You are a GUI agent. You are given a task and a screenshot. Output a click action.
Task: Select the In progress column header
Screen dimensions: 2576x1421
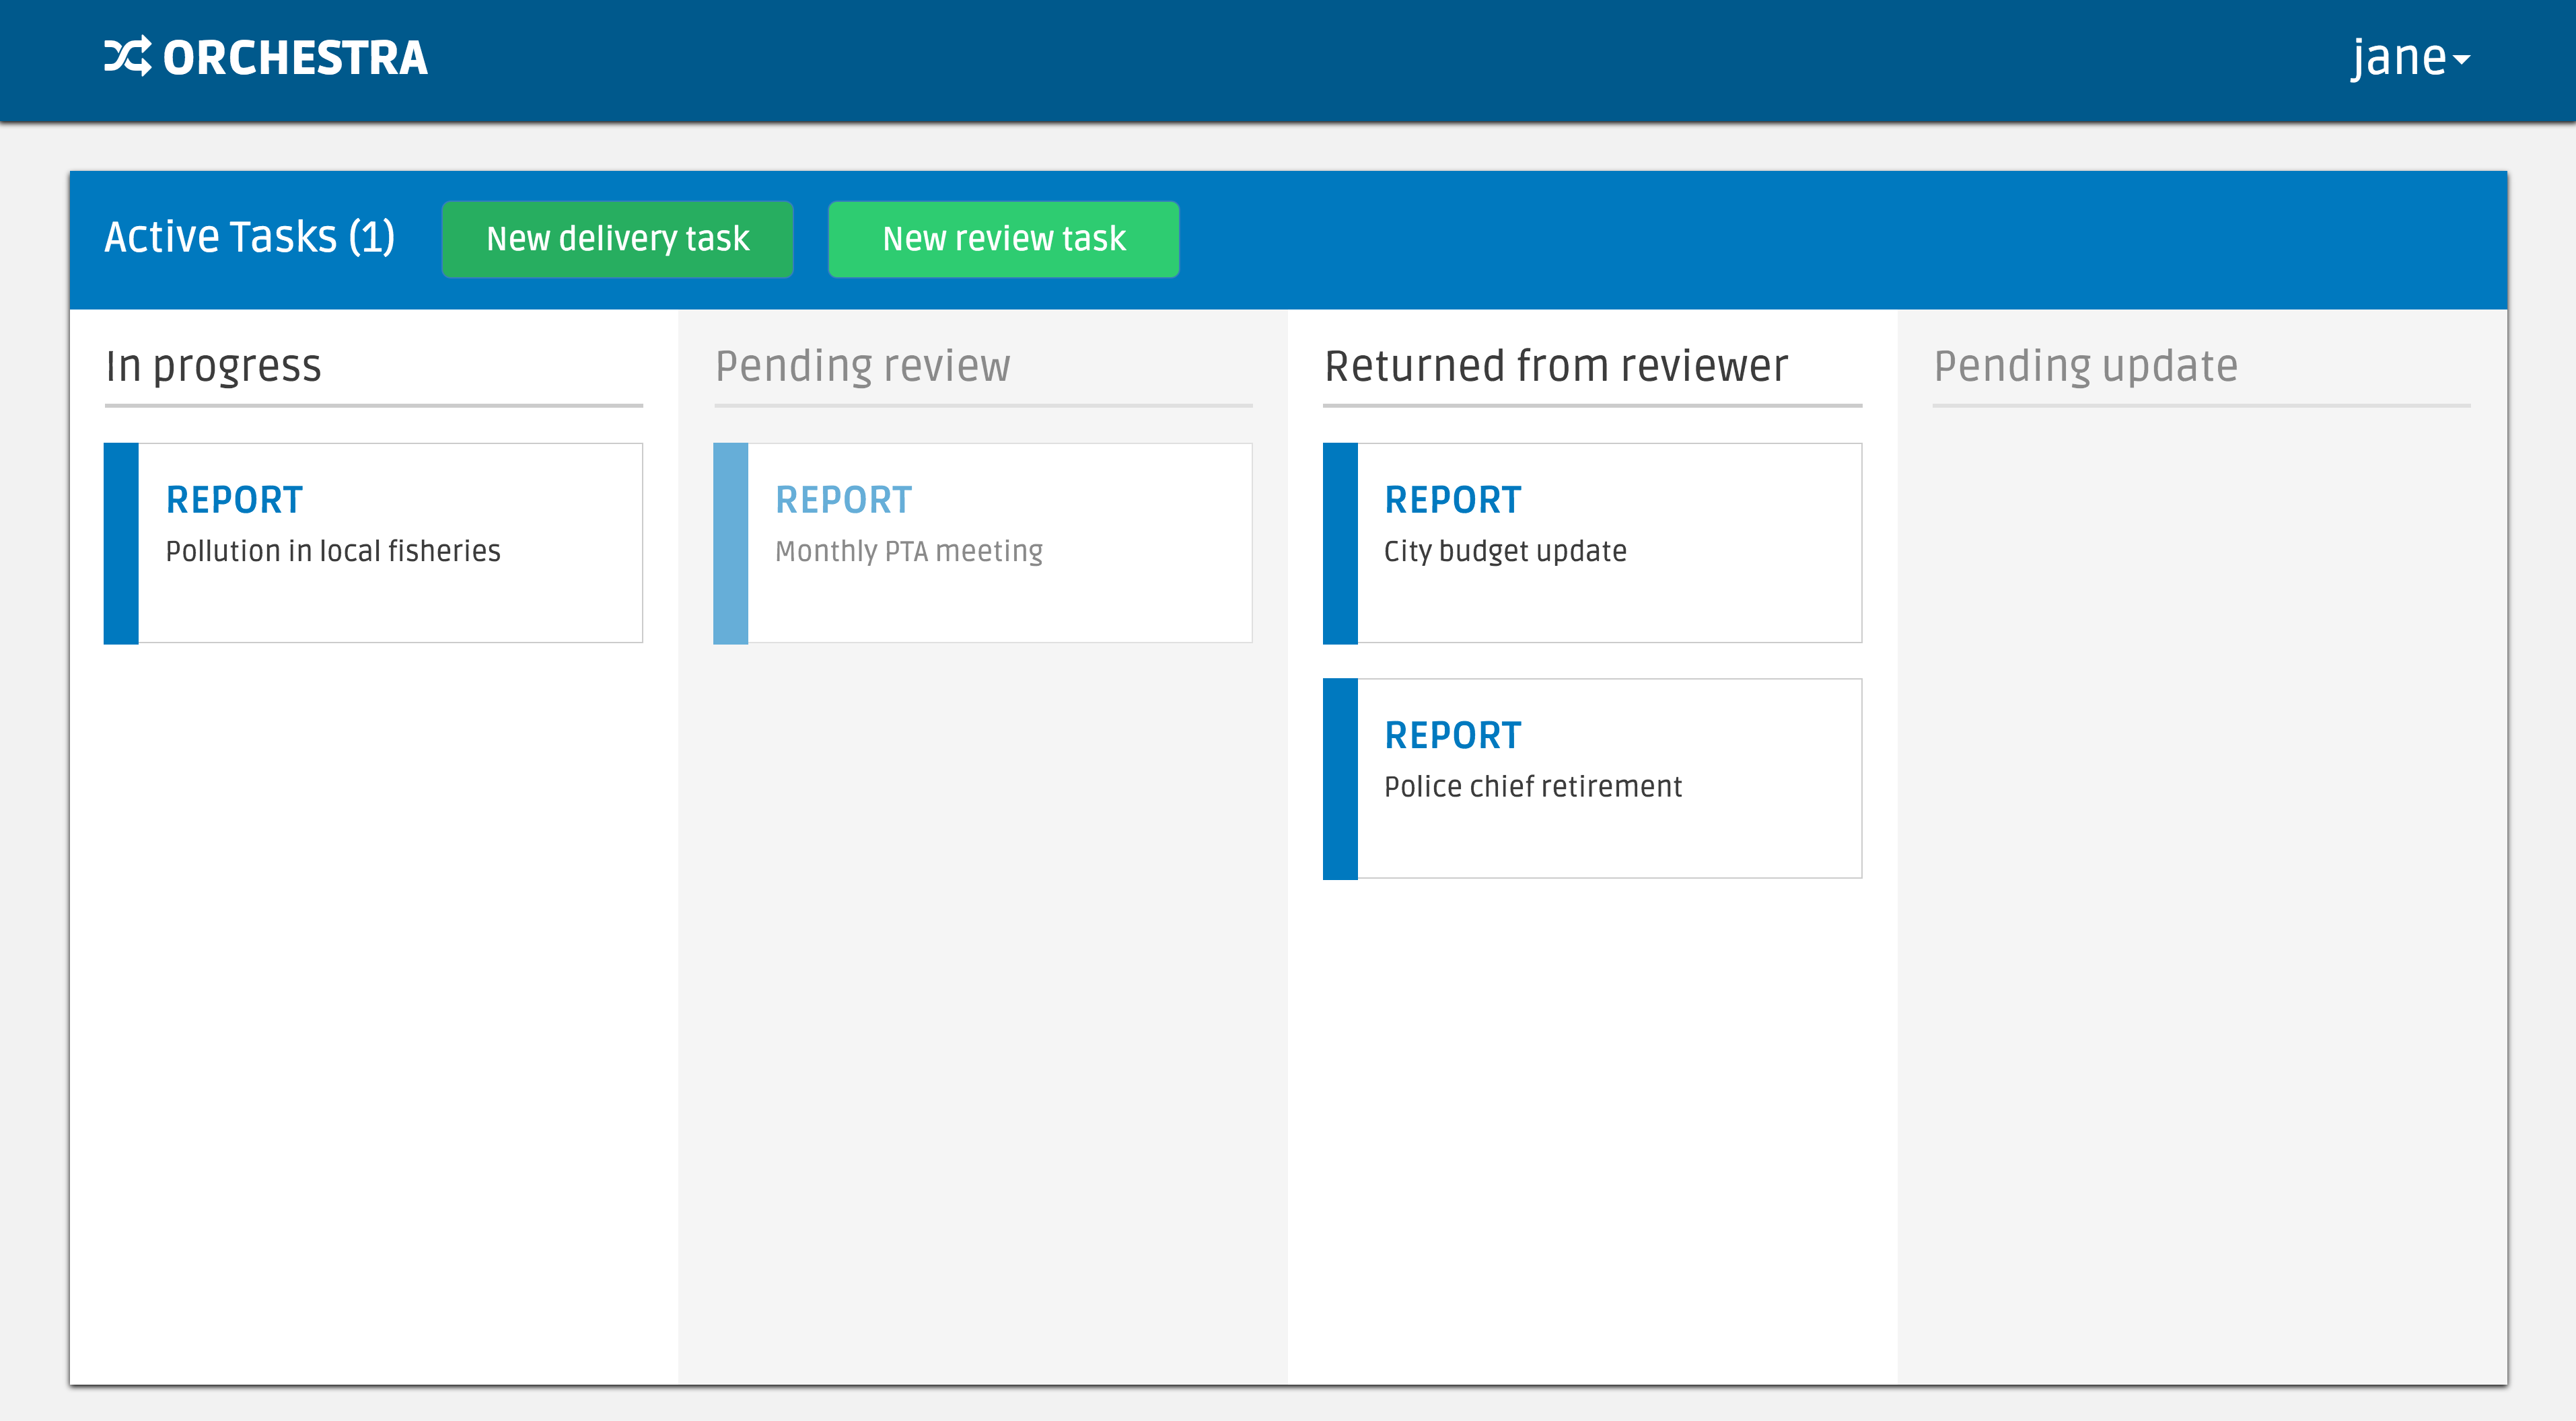coord(213,366)
